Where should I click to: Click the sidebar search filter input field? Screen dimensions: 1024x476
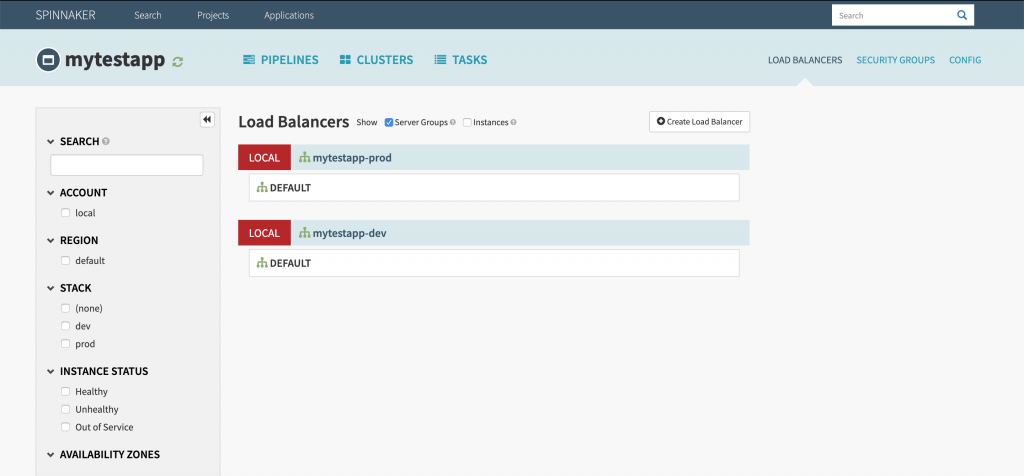coord(127,165)
